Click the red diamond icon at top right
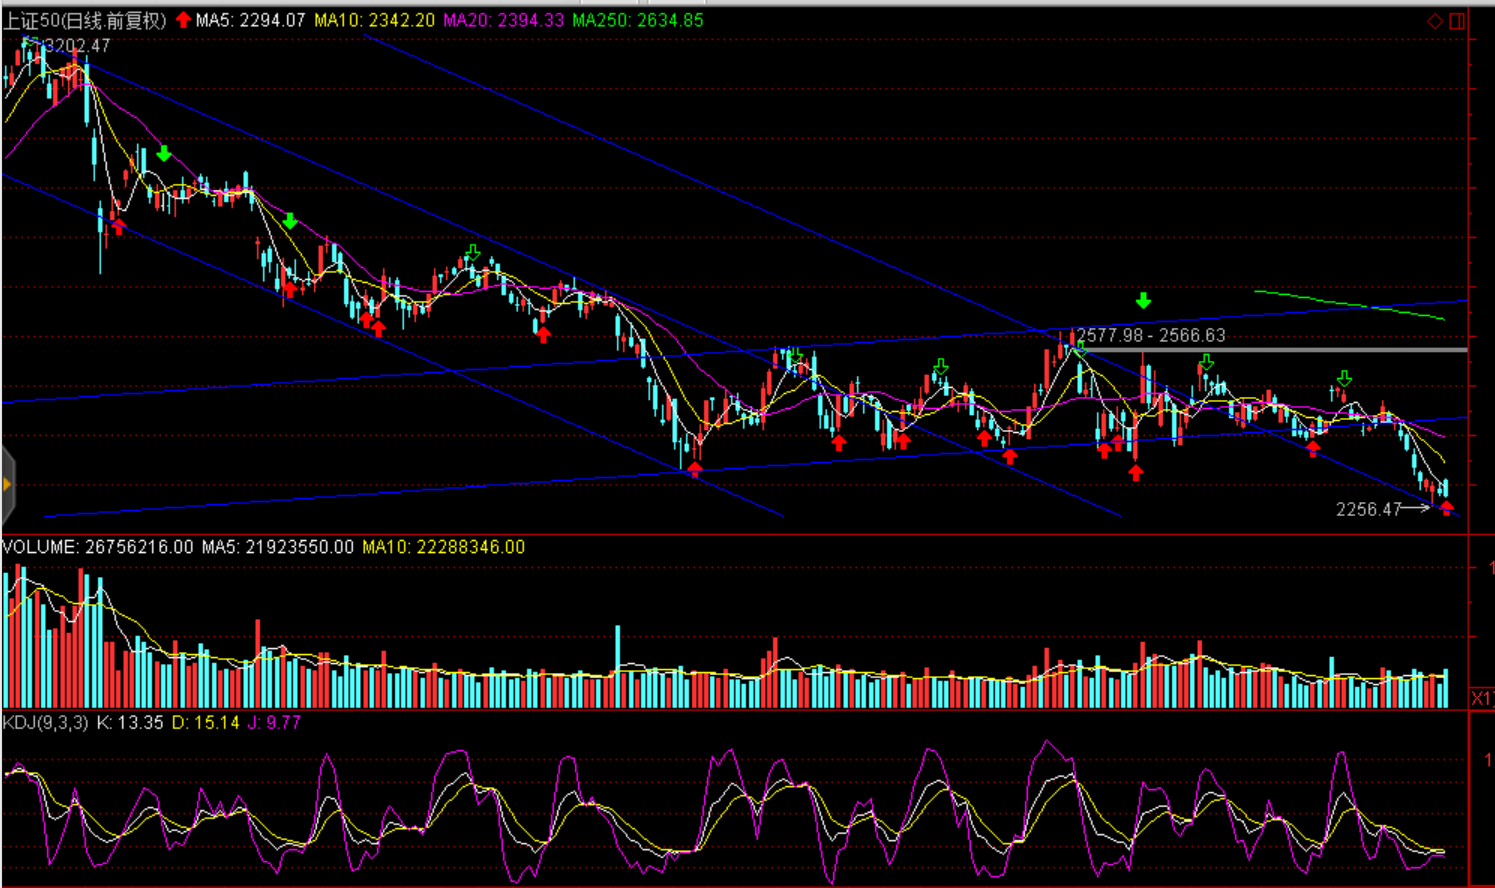 coord(1435,21)
